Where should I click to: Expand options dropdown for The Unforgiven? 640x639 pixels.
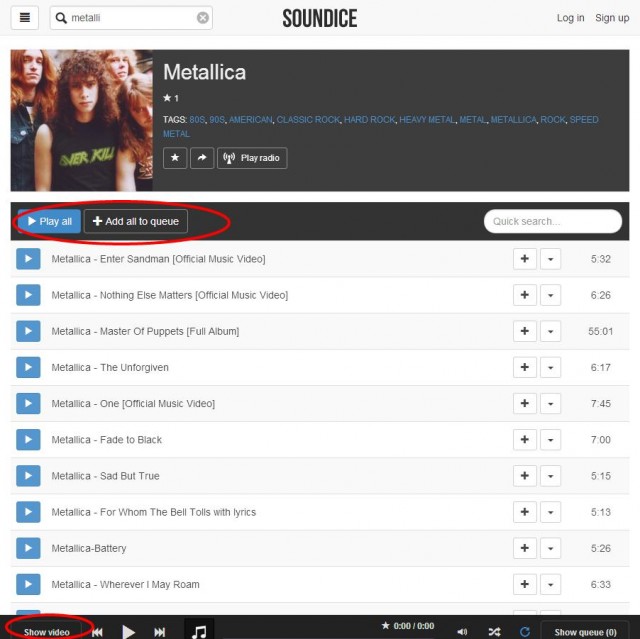[x=551, y=367]
